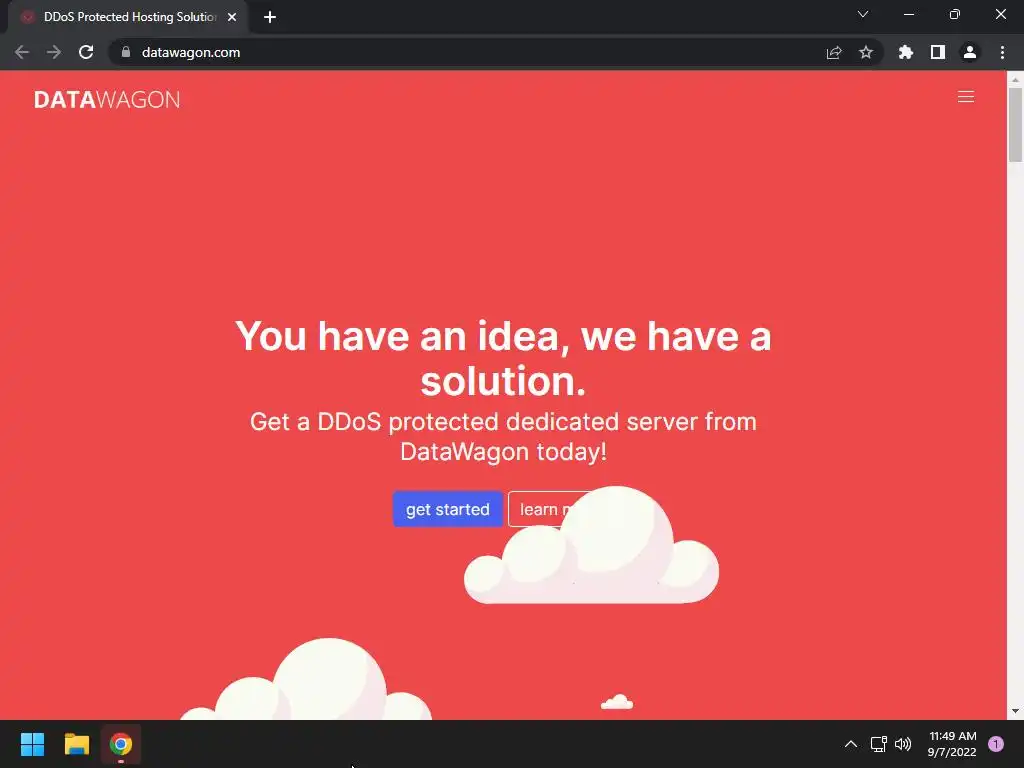Image resolution: width=1024 pixels, height=768 pixels.
Task: Click the DataWagon logo
Action: (x=107, y=99)
